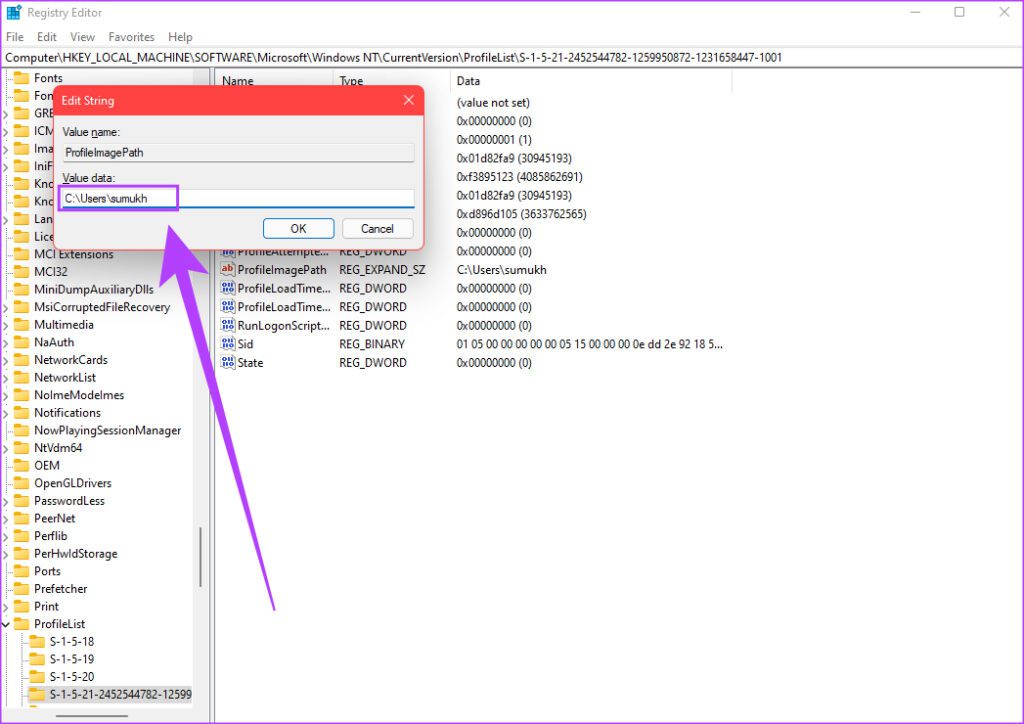Click the tree pane horizontal scrollbar
Image resolution: width=1024 pixels, height=724 pixels.
91,716
